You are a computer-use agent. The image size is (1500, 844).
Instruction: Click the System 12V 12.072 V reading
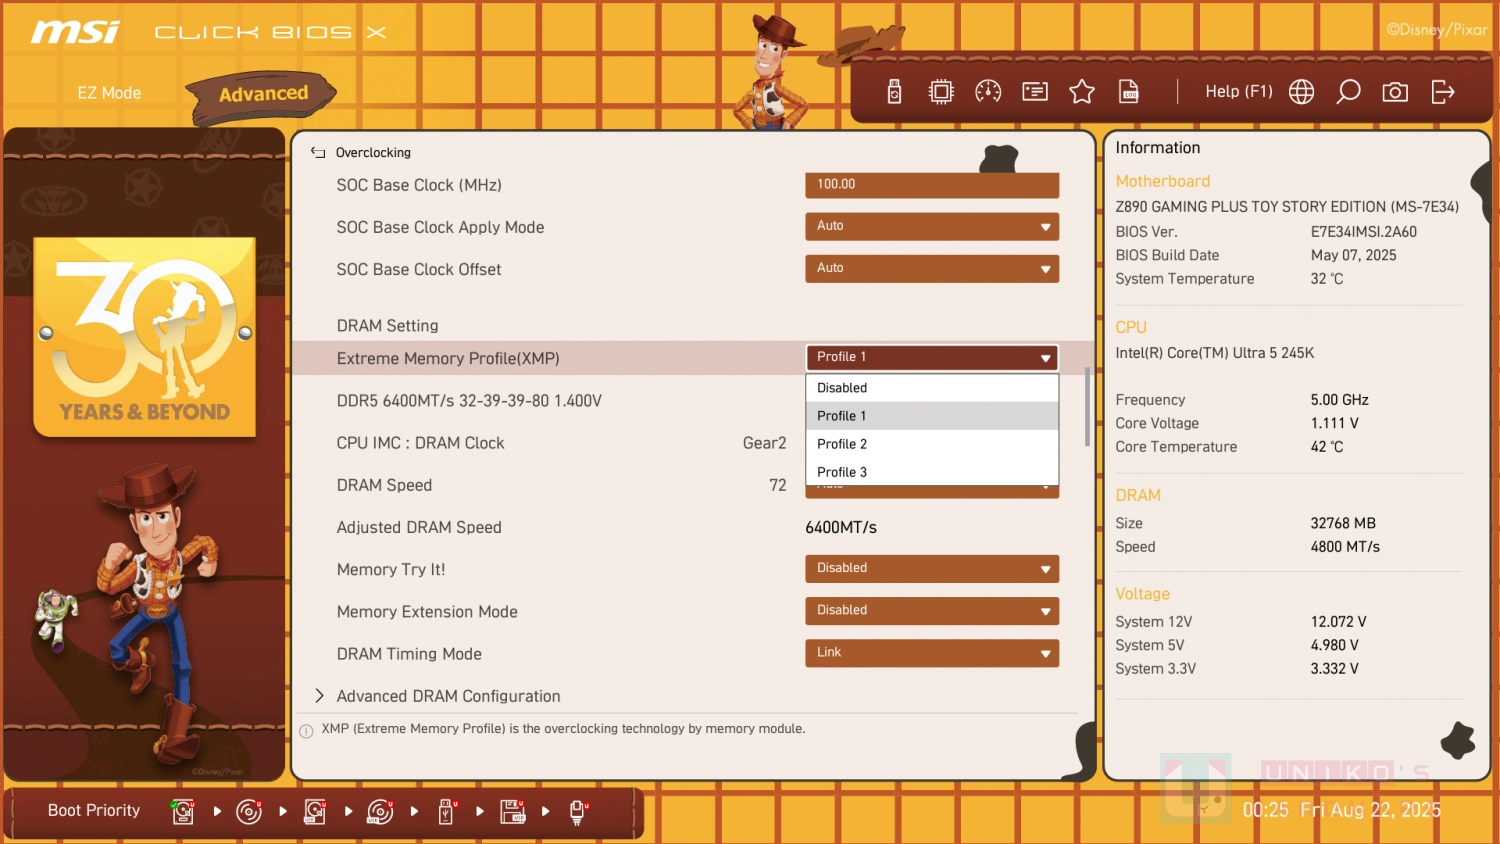1339,622
